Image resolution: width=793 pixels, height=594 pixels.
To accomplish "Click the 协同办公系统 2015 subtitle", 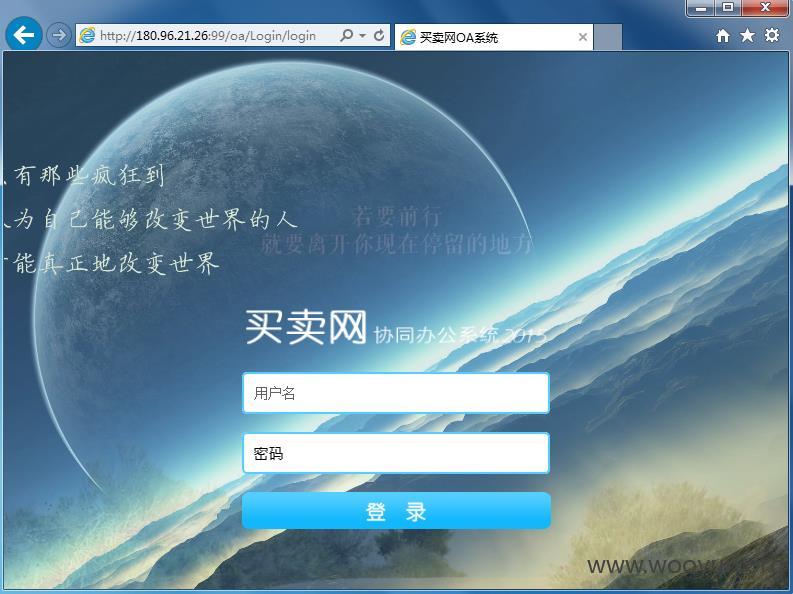I will click(460, 335).
